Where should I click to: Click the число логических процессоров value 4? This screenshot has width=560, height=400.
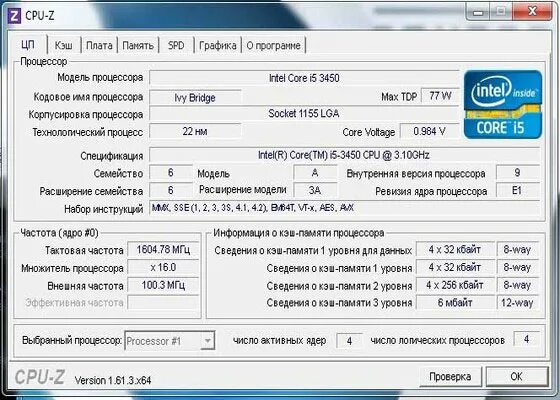coord(526,339)
